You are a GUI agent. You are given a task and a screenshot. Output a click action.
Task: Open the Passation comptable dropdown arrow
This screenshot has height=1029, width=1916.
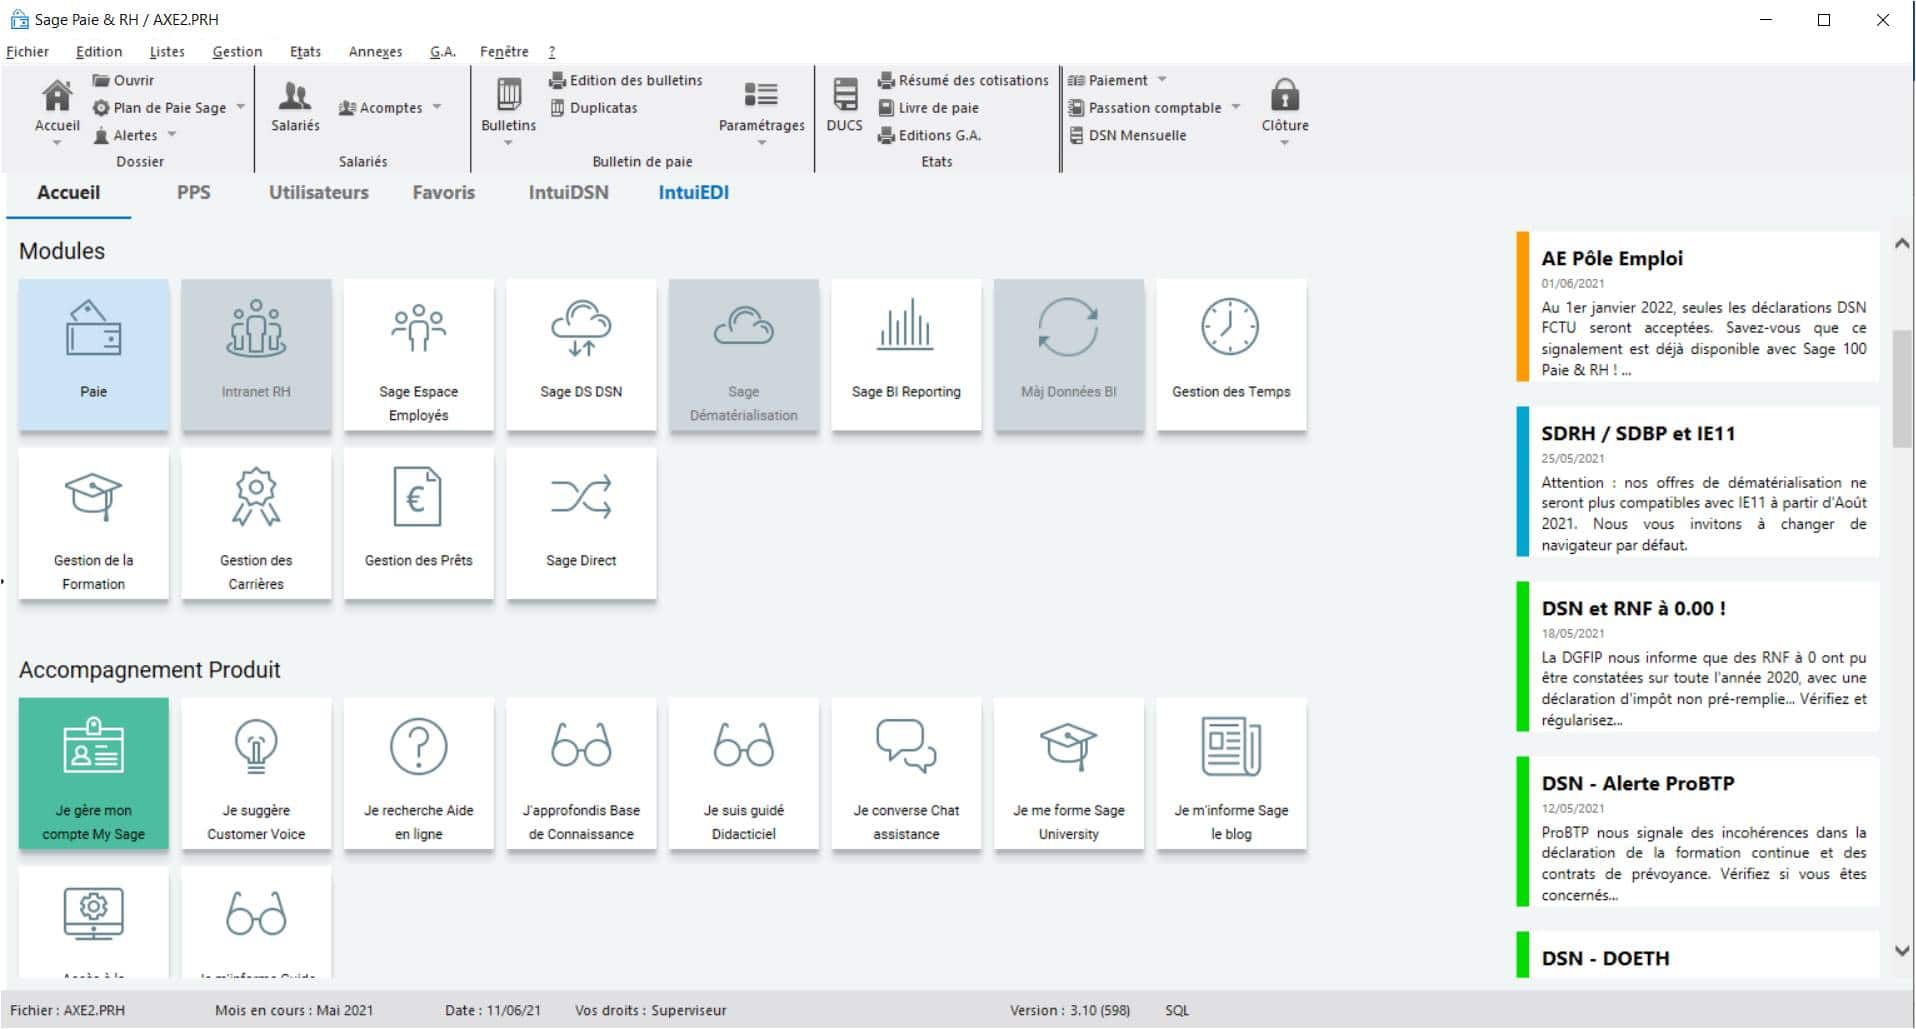[x=1236, y=107]
